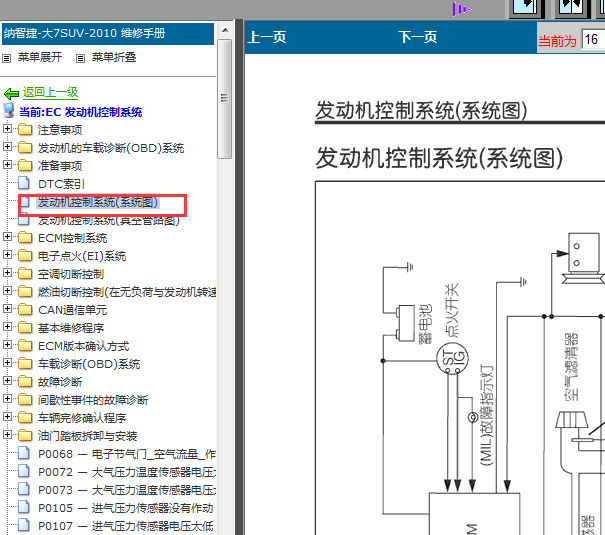The height and width of the screenshot is (535, 605).
Task: Click document icon for P0107 entry
Action: point(24,525)
